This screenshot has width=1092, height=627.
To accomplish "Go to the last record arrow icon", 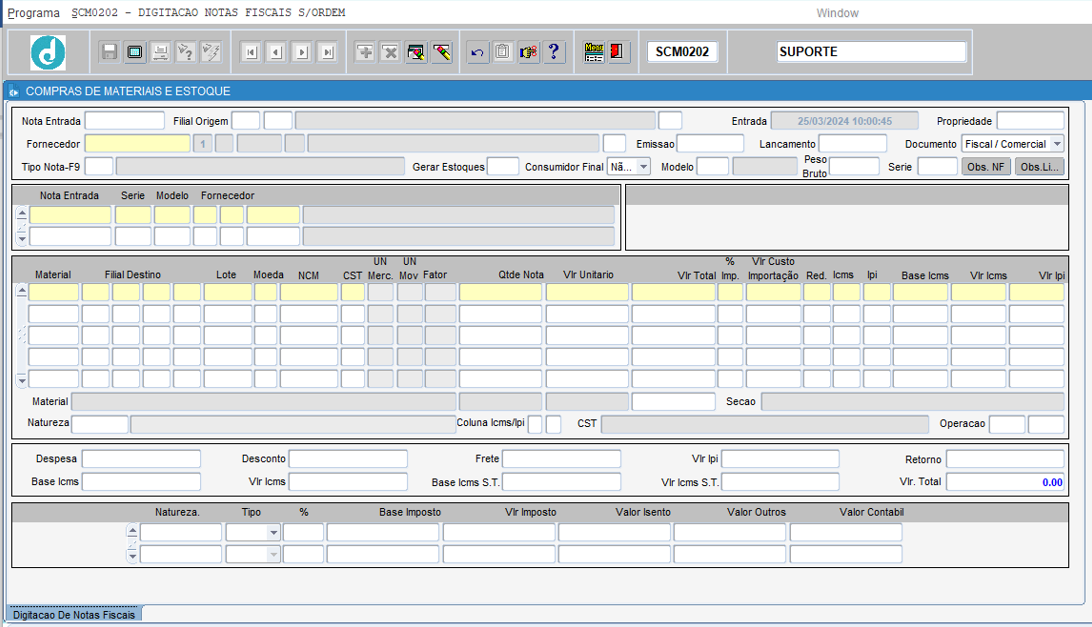I will point(327,52).
